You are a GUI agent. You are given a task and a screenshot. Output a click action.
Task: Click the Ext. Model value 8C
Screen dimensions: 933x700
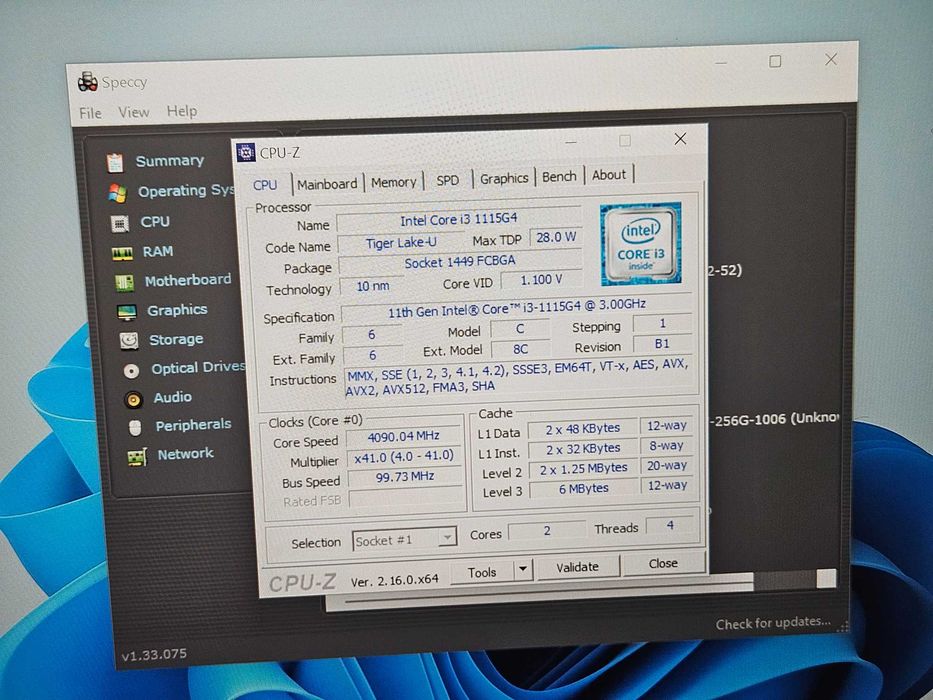520,349
